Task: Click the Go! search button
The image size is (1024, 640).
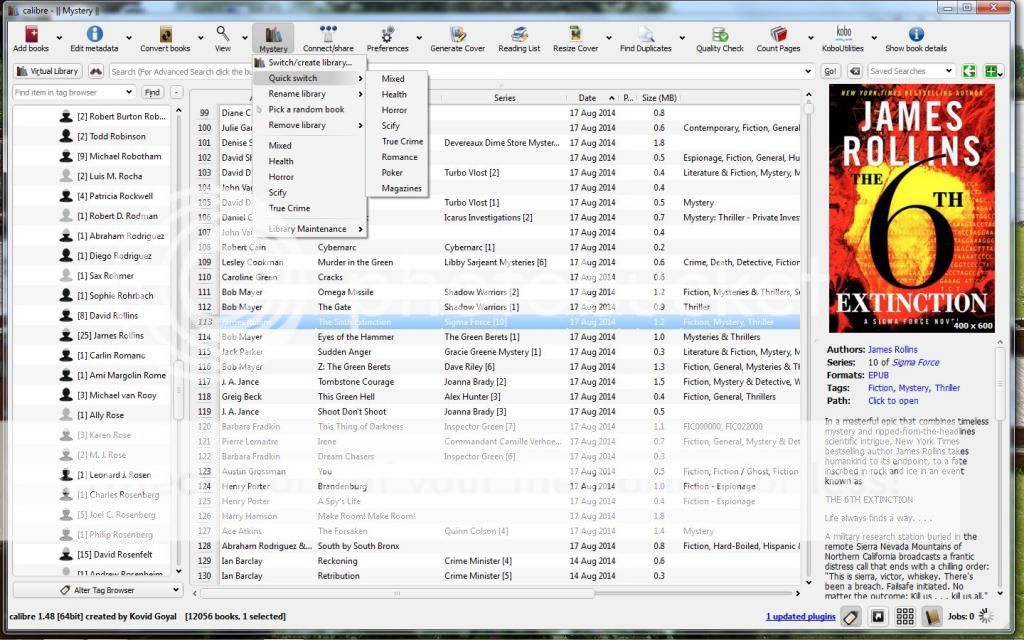Action: tap(830, 71)
